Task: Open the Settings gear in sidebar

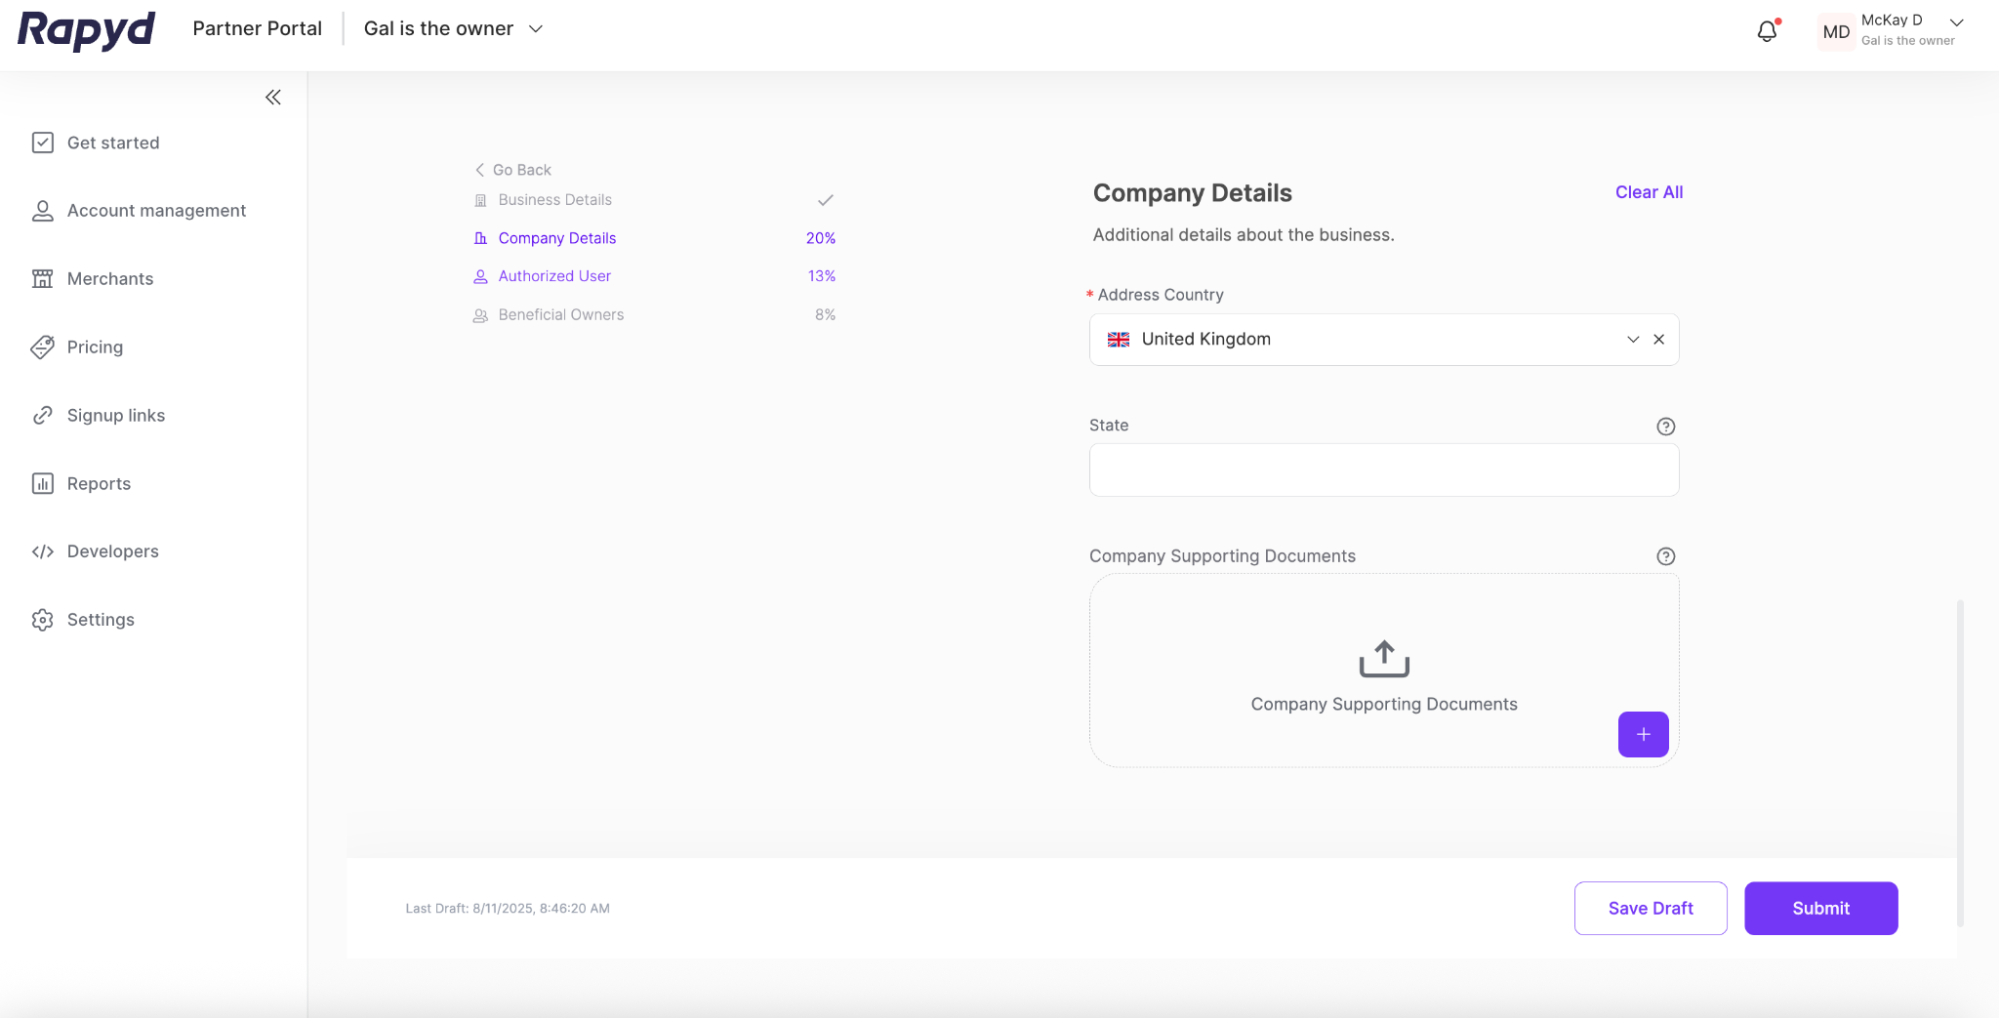Action: point(43,620)
